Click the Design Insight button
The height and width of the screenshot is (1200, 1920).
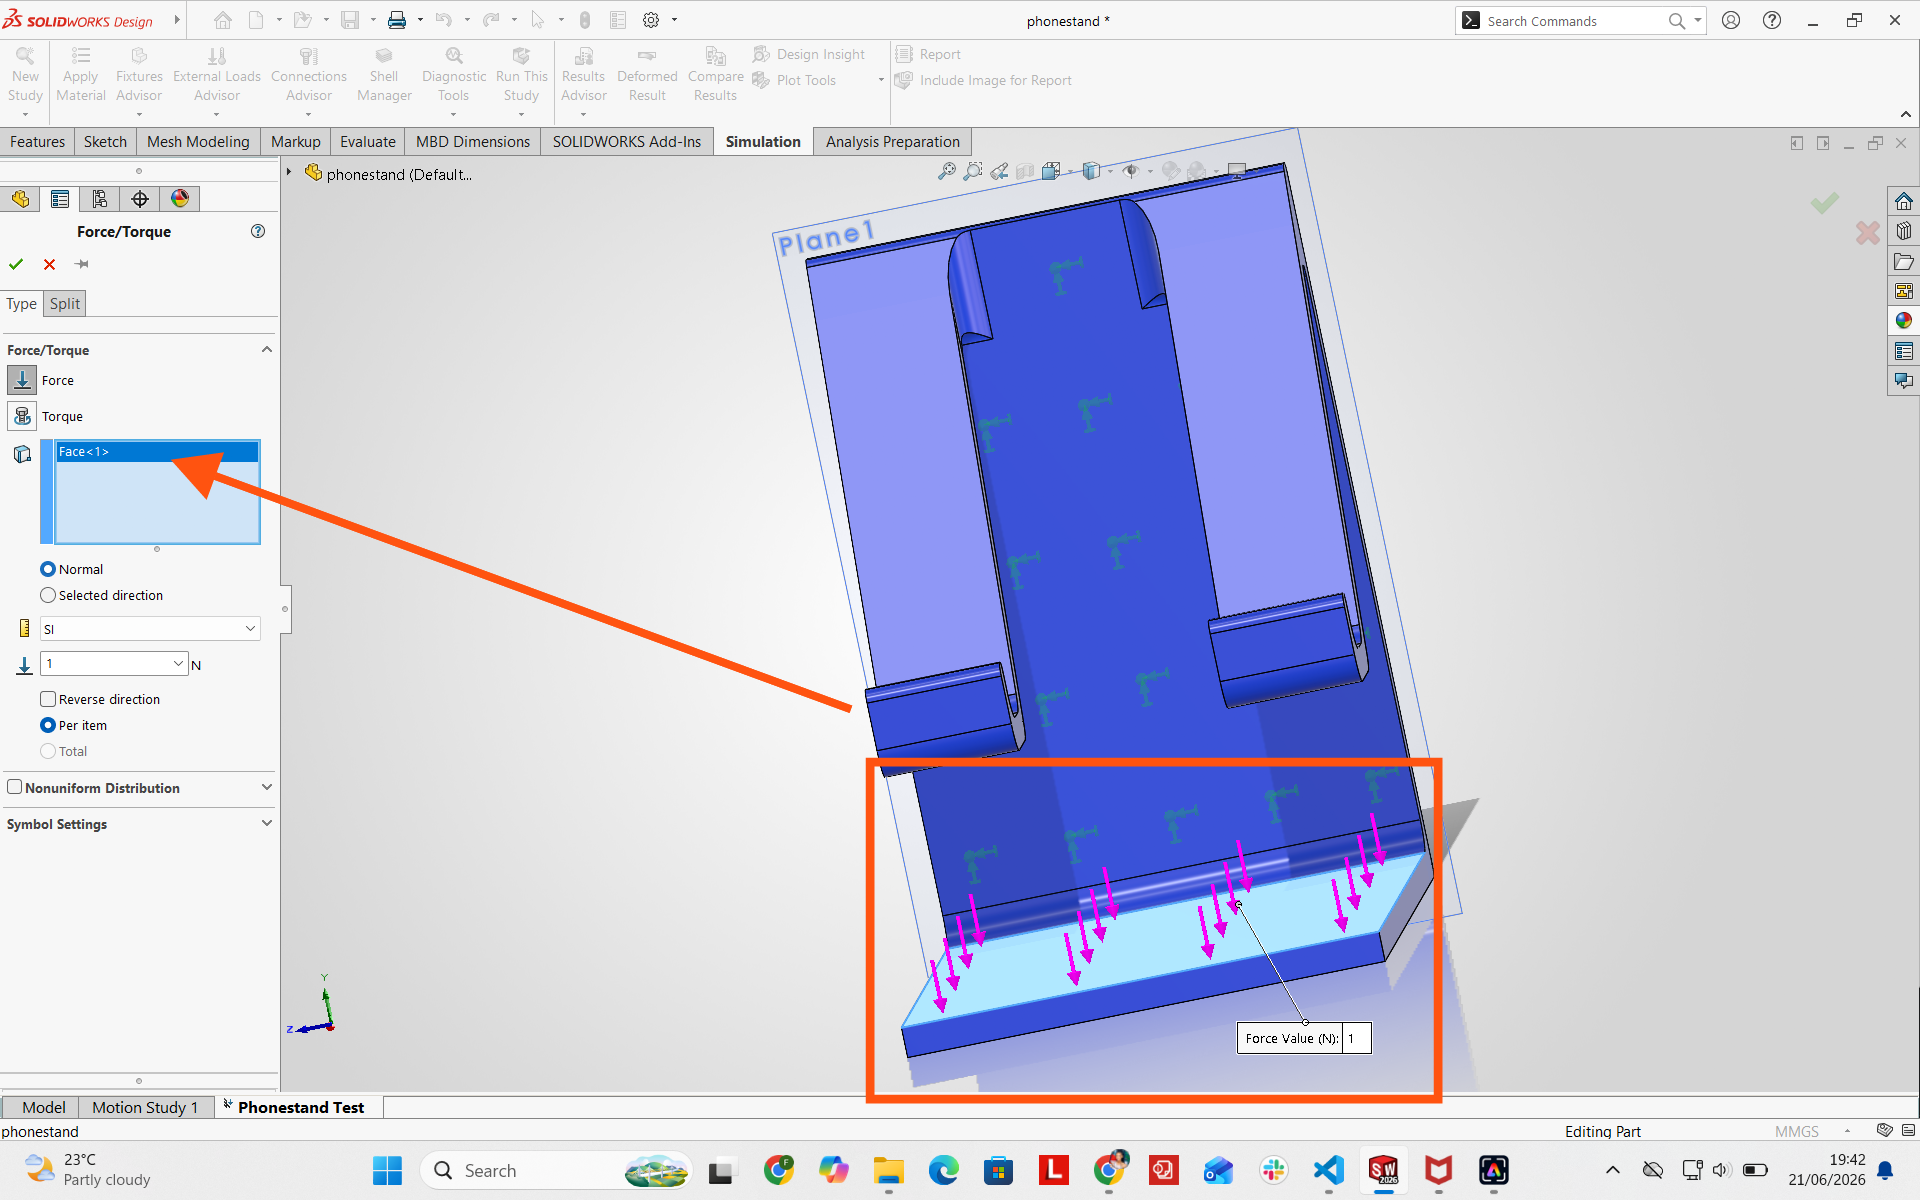pos(809,54)
